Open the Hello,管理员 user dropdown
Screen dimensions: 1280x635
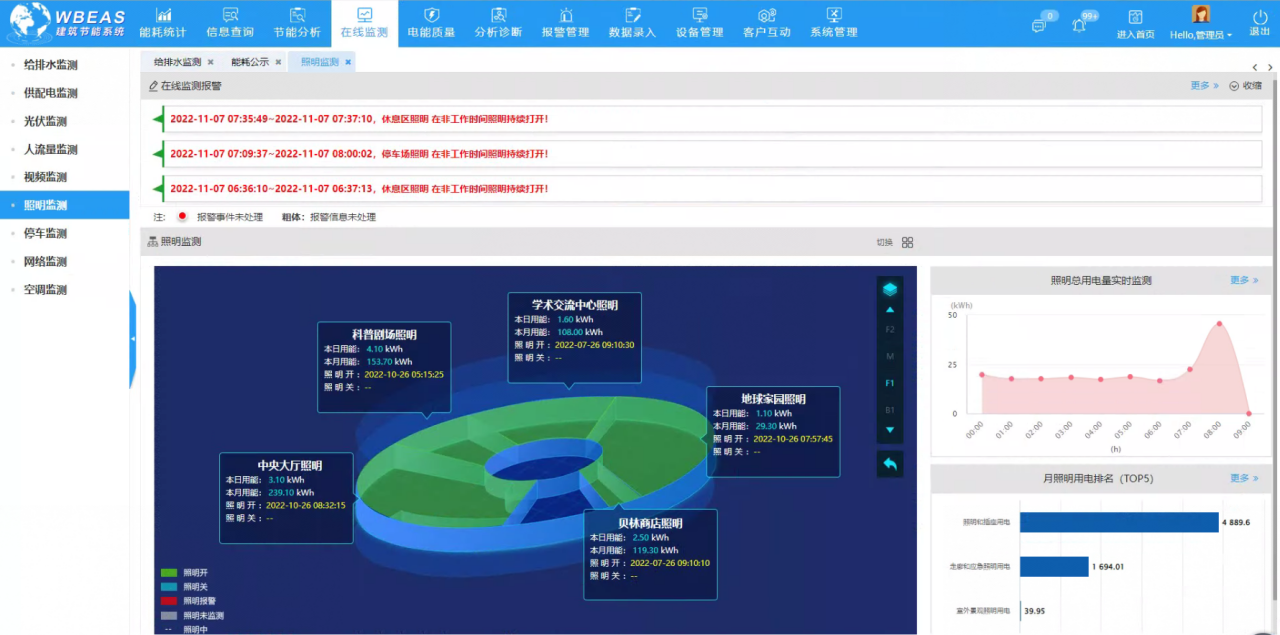(1200, 34)
